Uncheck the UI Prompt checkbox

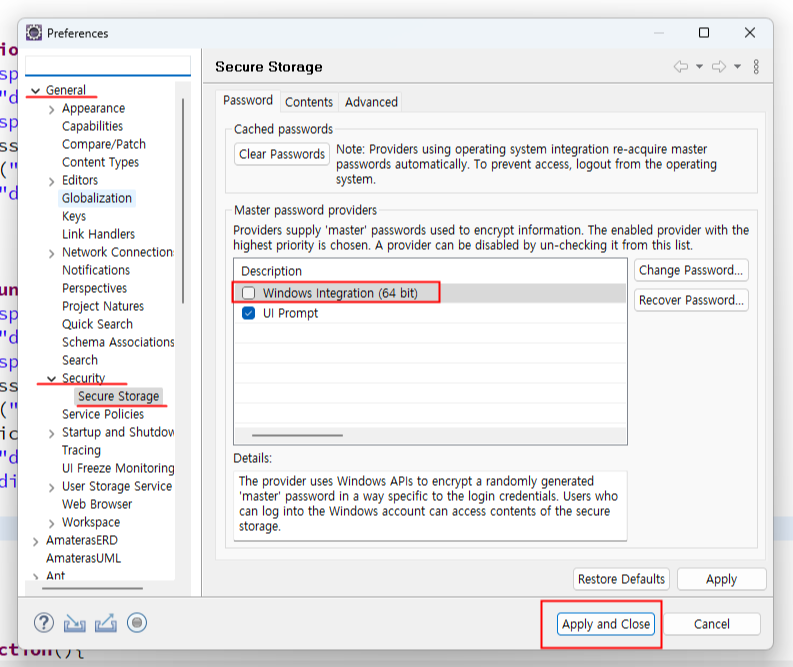coord(248,313)
